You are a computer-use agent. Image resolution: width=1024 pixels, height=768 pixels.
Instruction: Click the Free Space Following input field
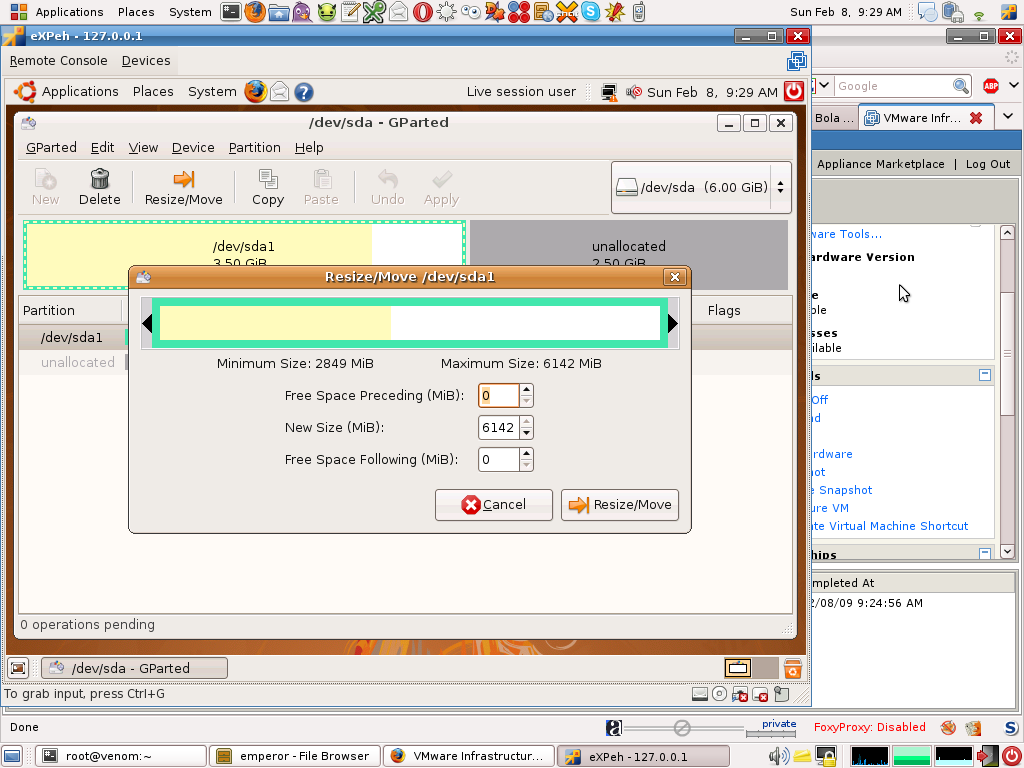(499, 460)
